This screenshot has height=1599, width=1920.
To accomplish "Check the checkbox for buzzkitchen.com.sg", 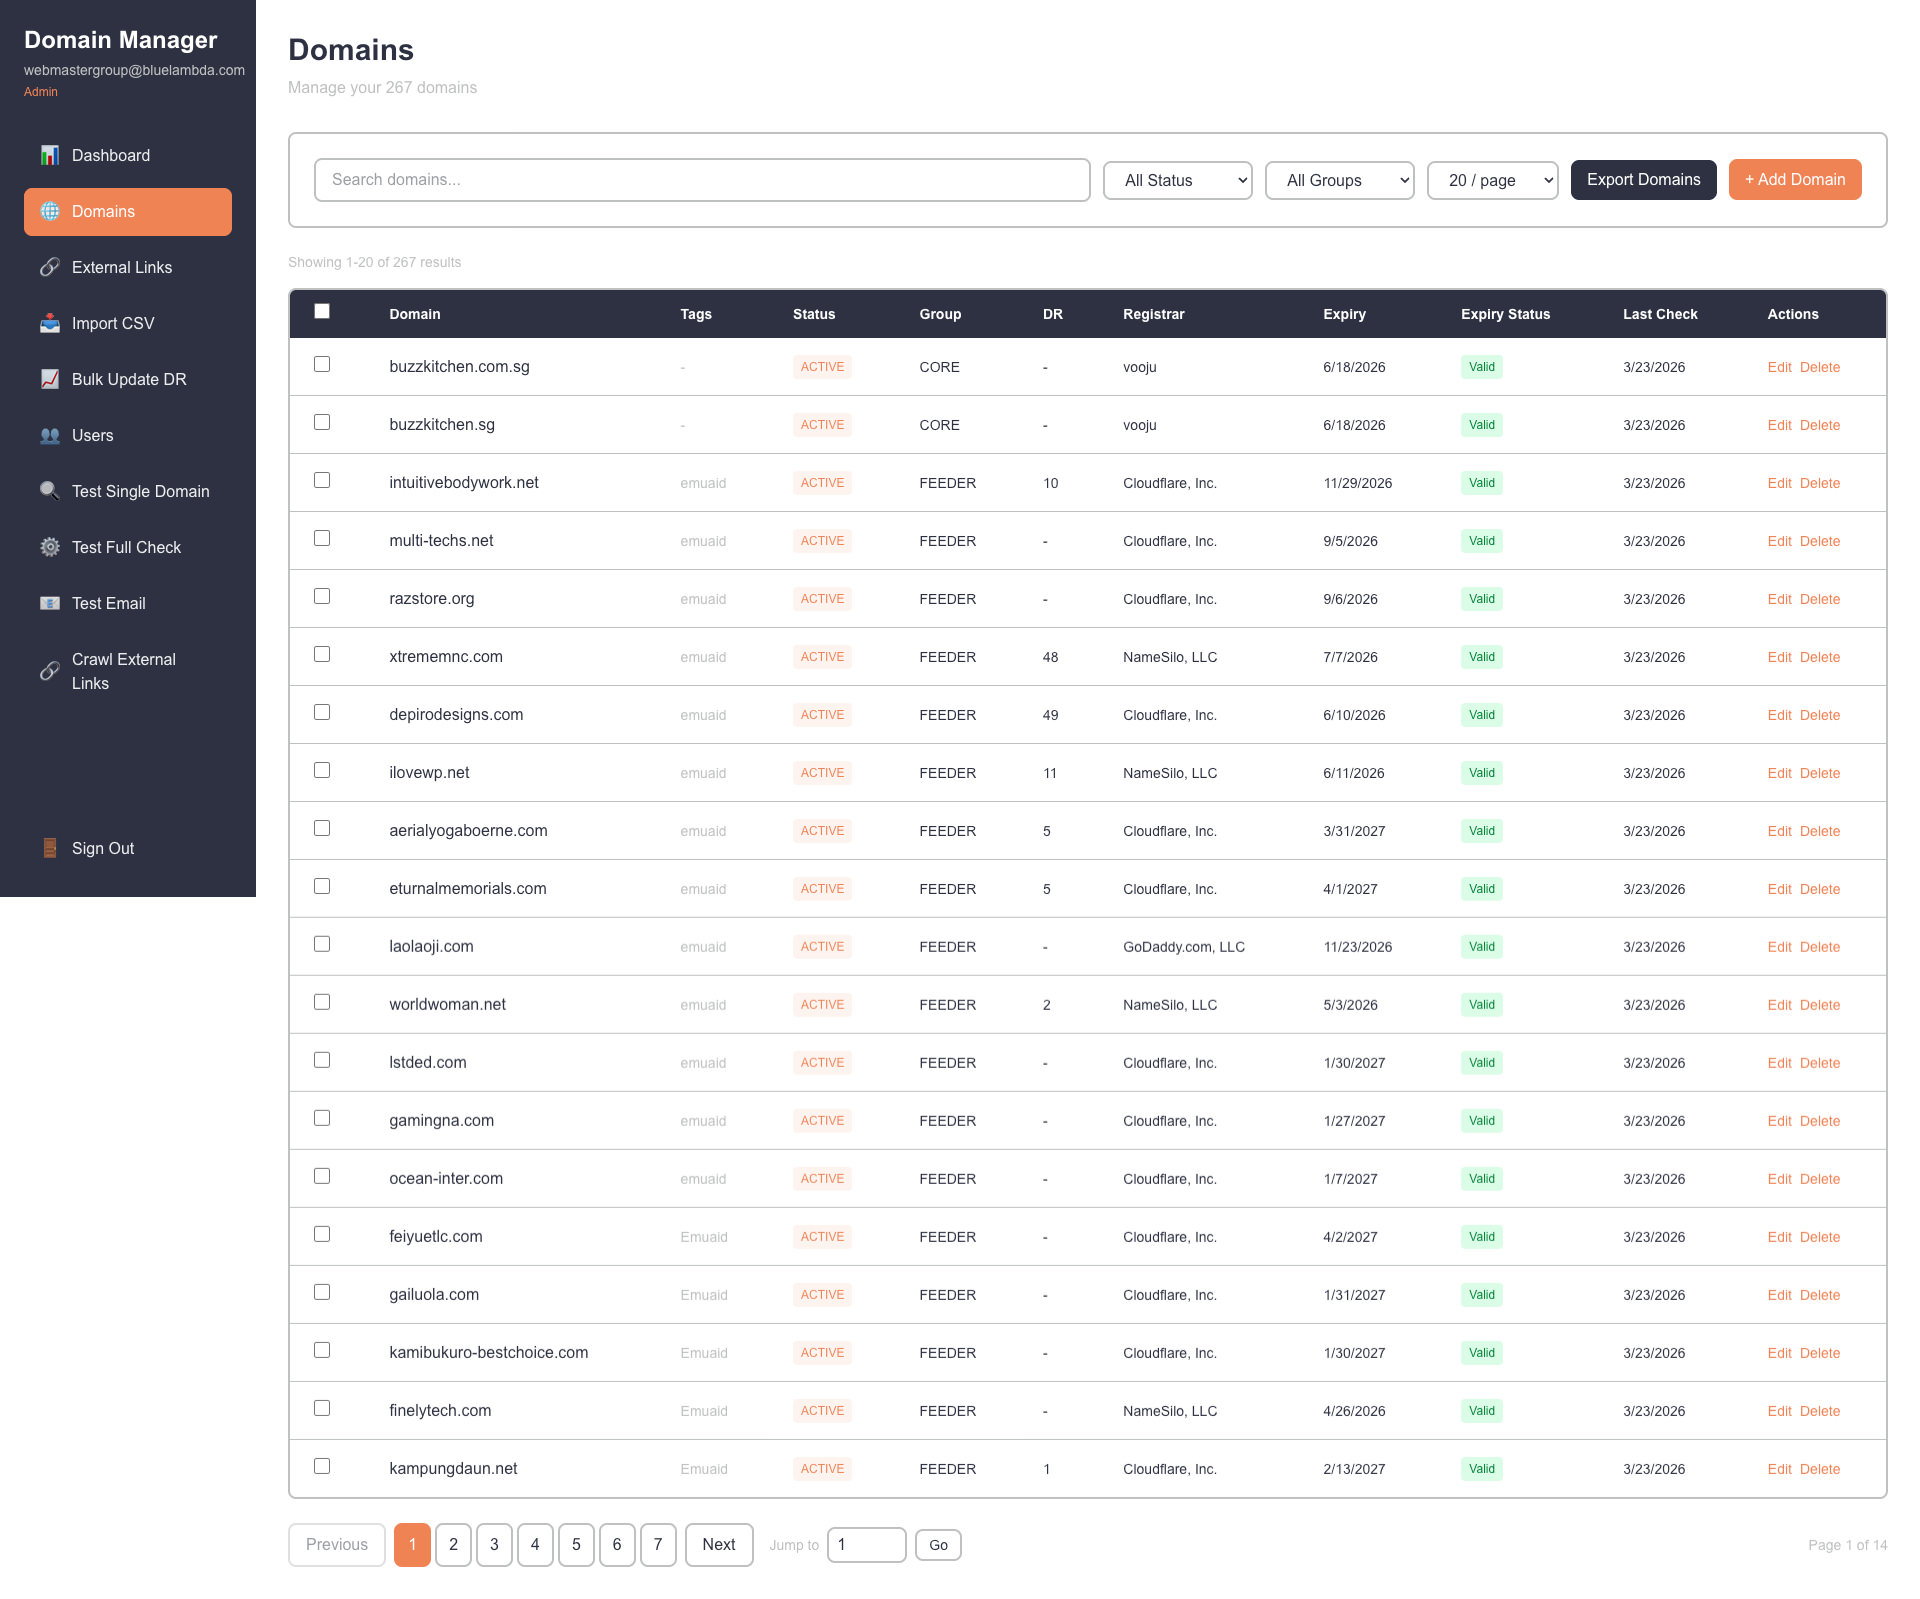I will pyautogui.click(x=321, y=365).
